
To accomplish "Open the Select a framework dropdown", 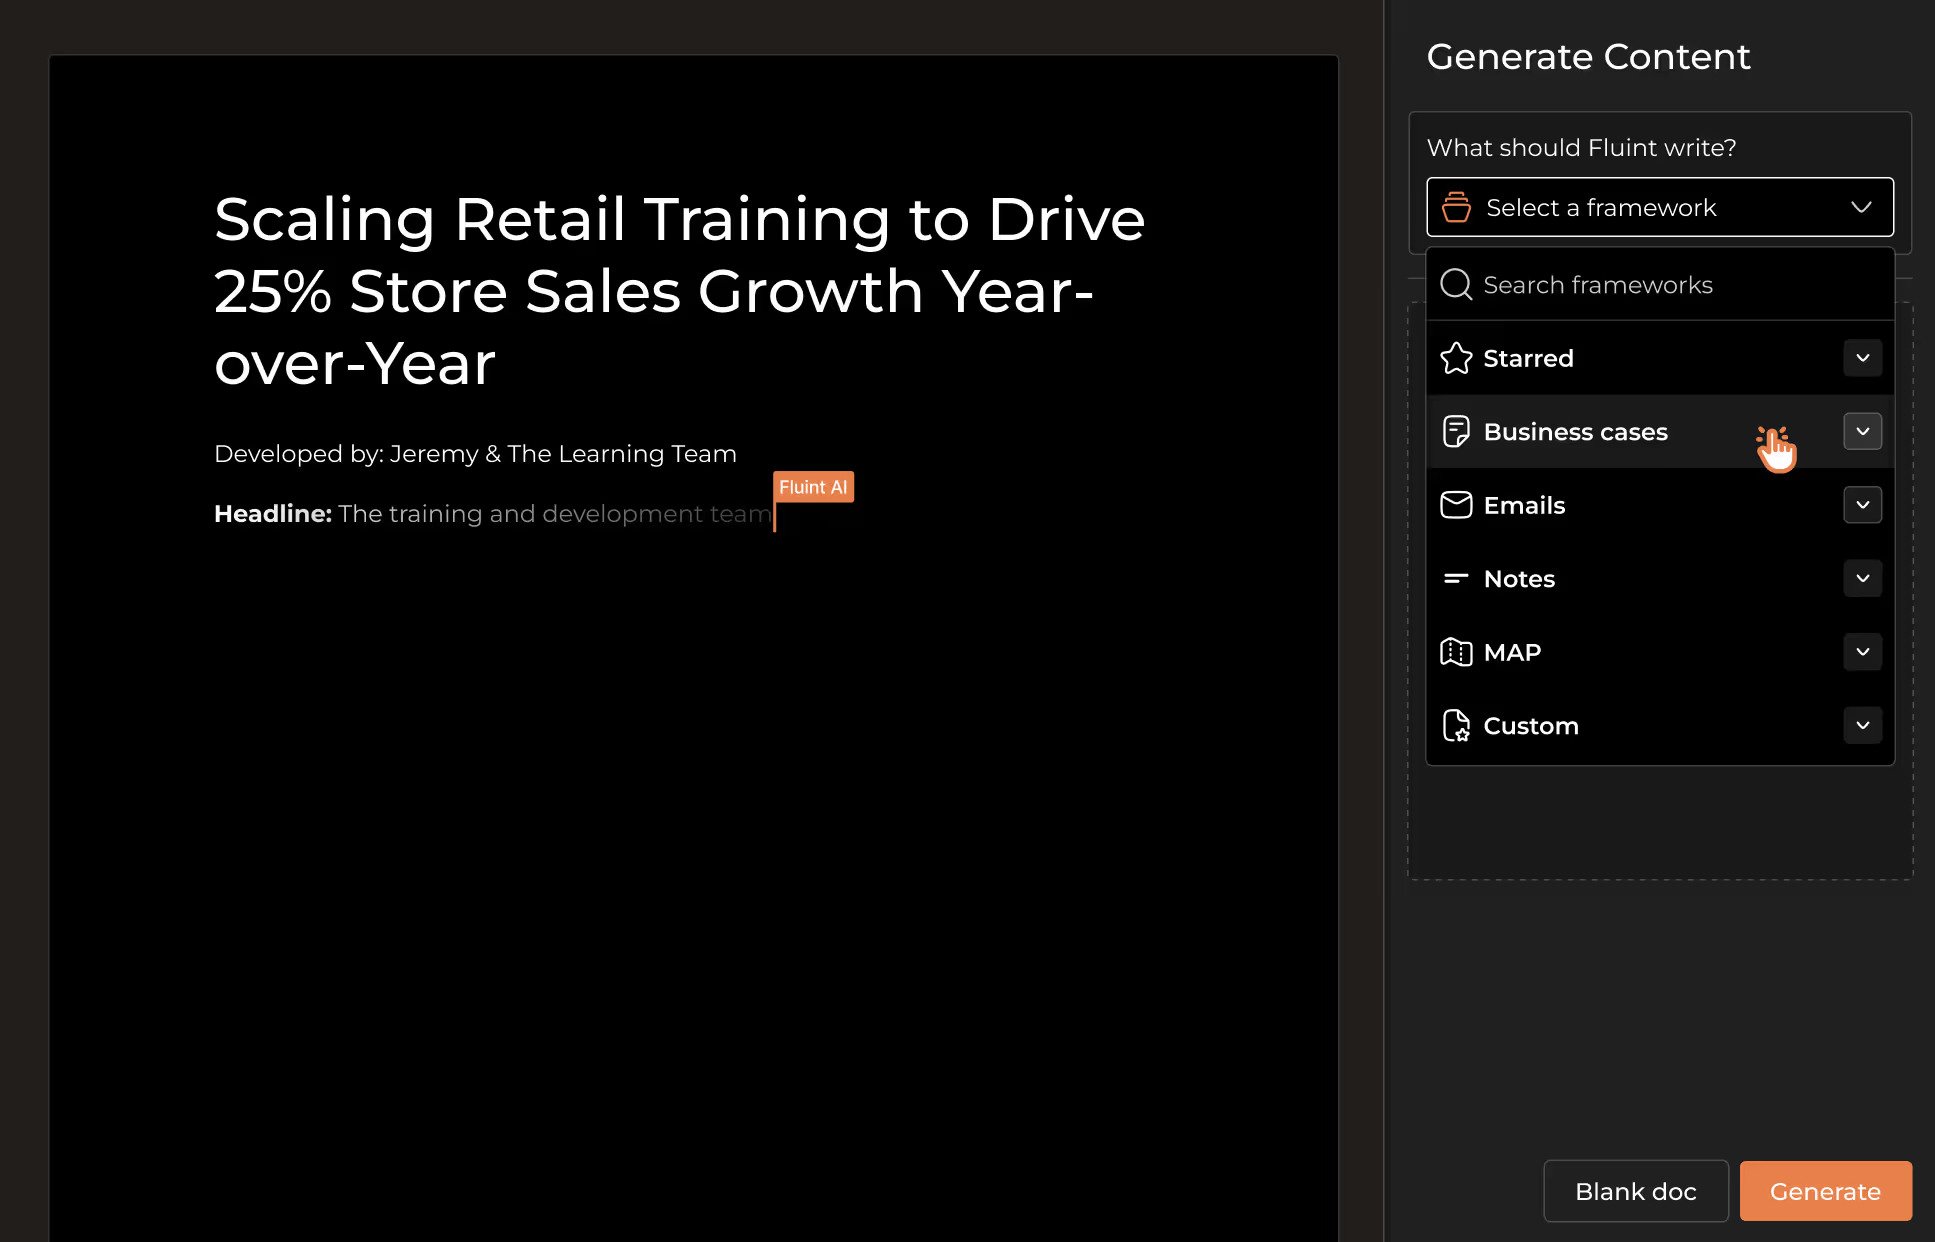I will (x=1660, y=207).
